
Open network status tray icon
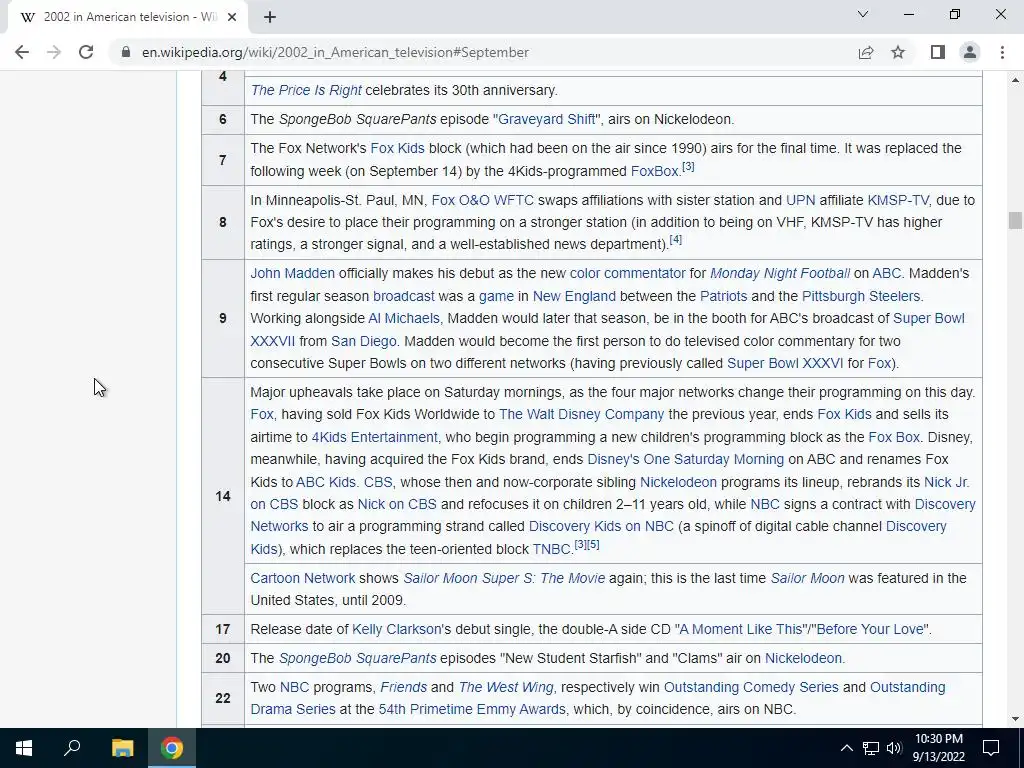(x=871, y=748)
